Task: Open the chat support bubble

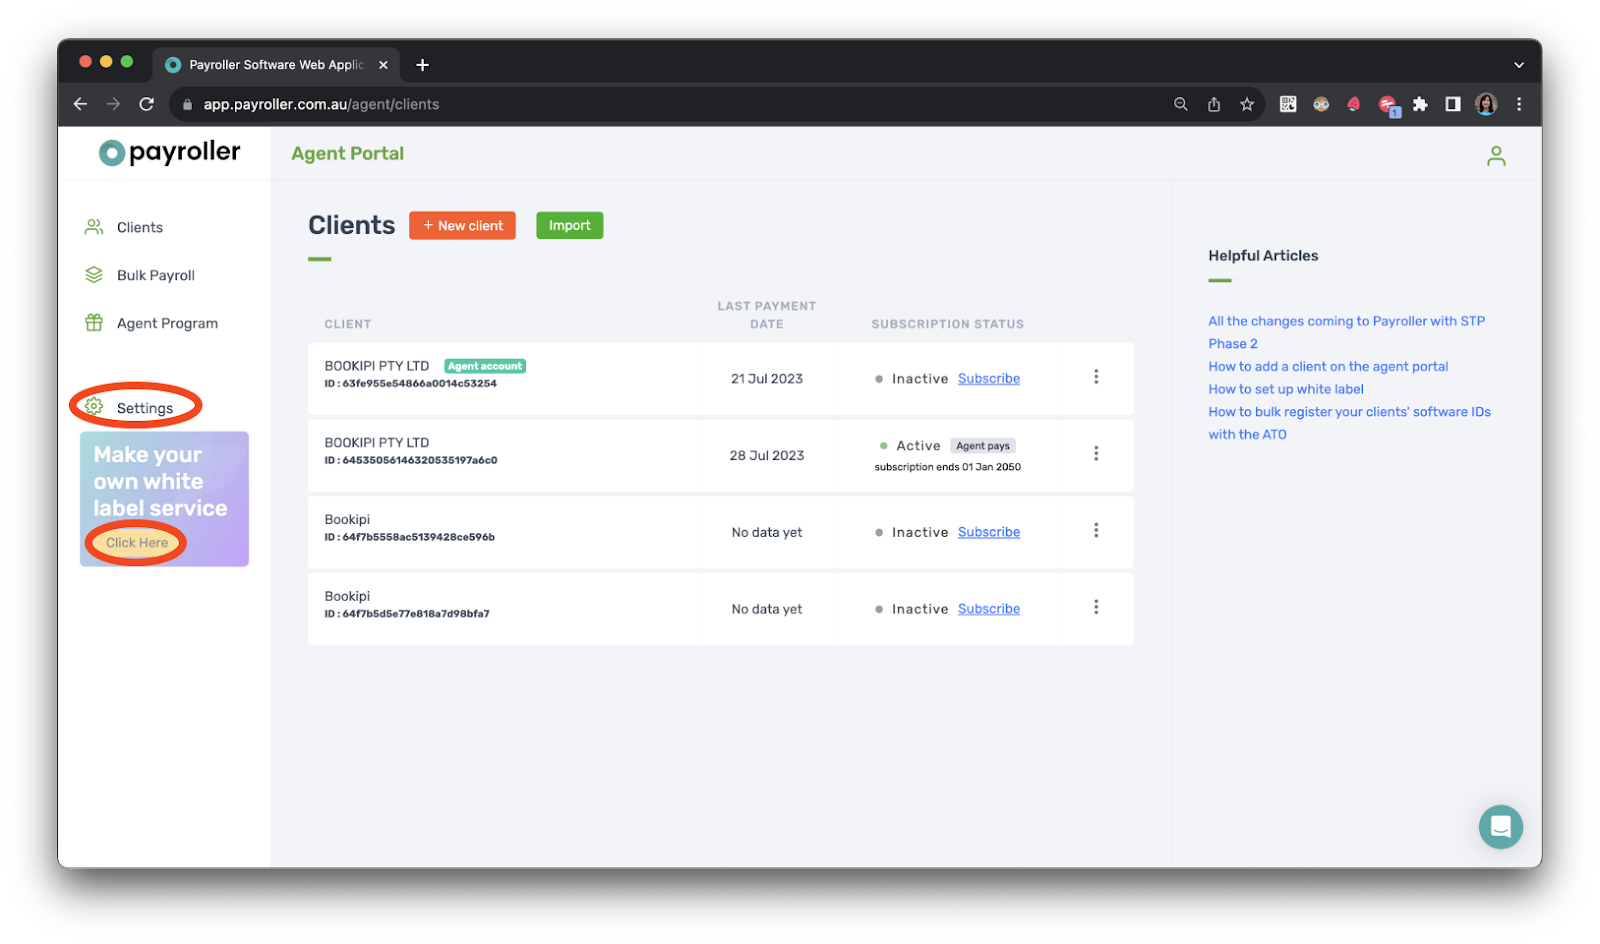Action: point(1500,827)
